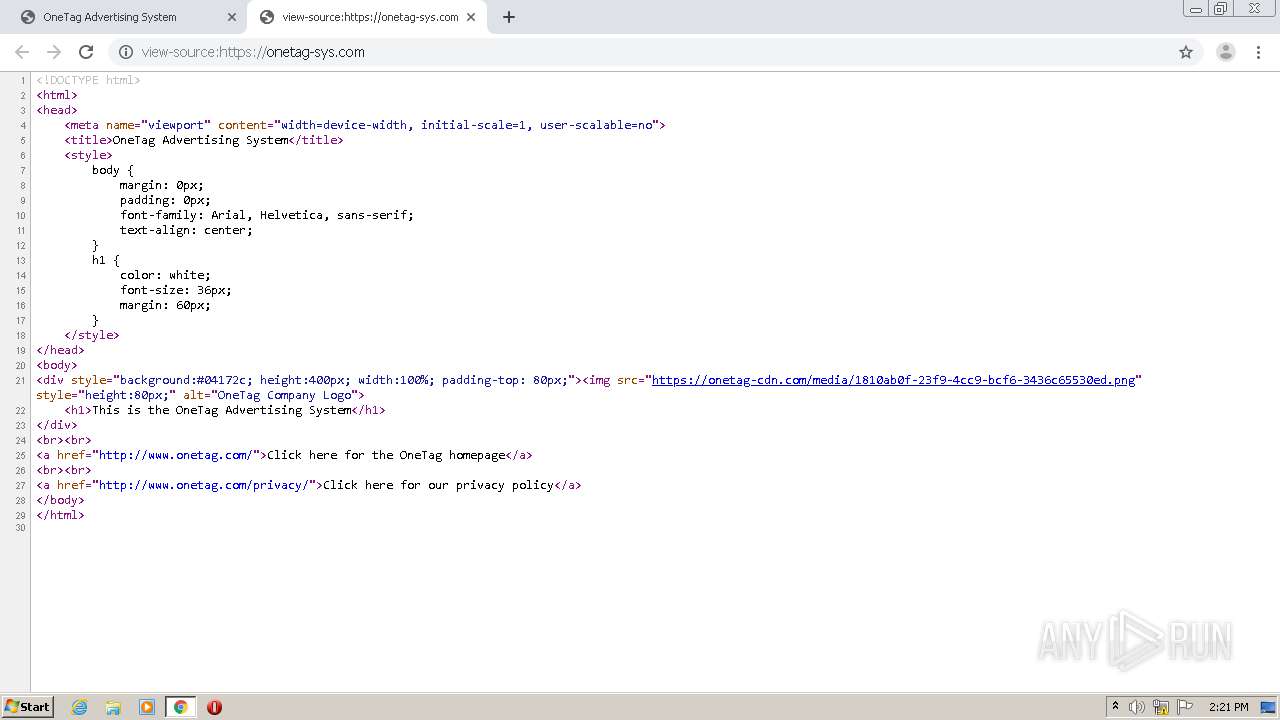Close the OneTag Advertising System tab
The width and height of the screenshot is (1280, 720).
(x=232, y=17)
